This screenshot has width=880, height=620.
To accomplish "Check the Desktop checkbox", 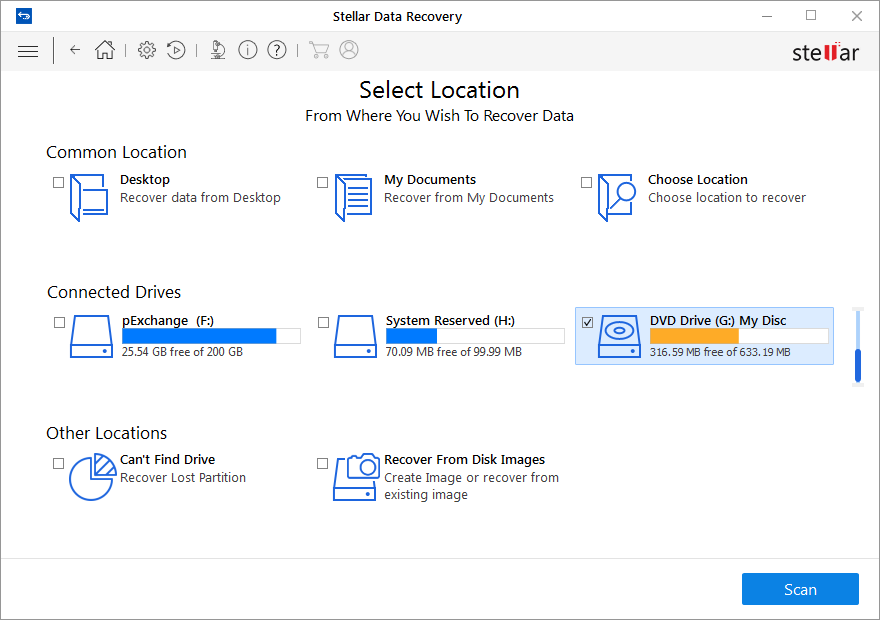I will (58, 182).
